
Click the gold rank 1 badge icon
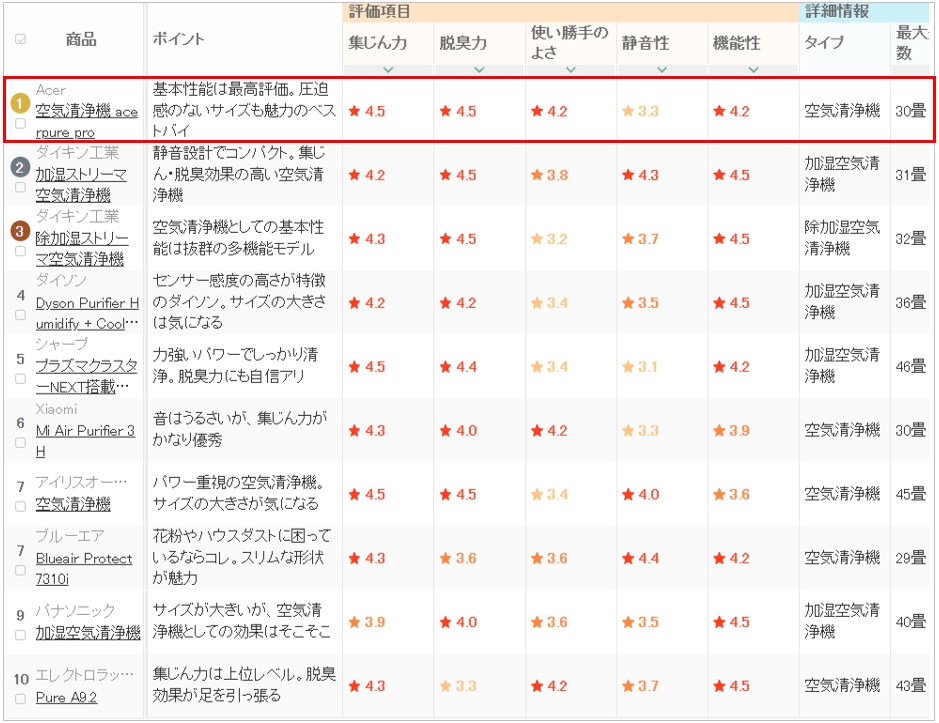[x=20, y=102]
